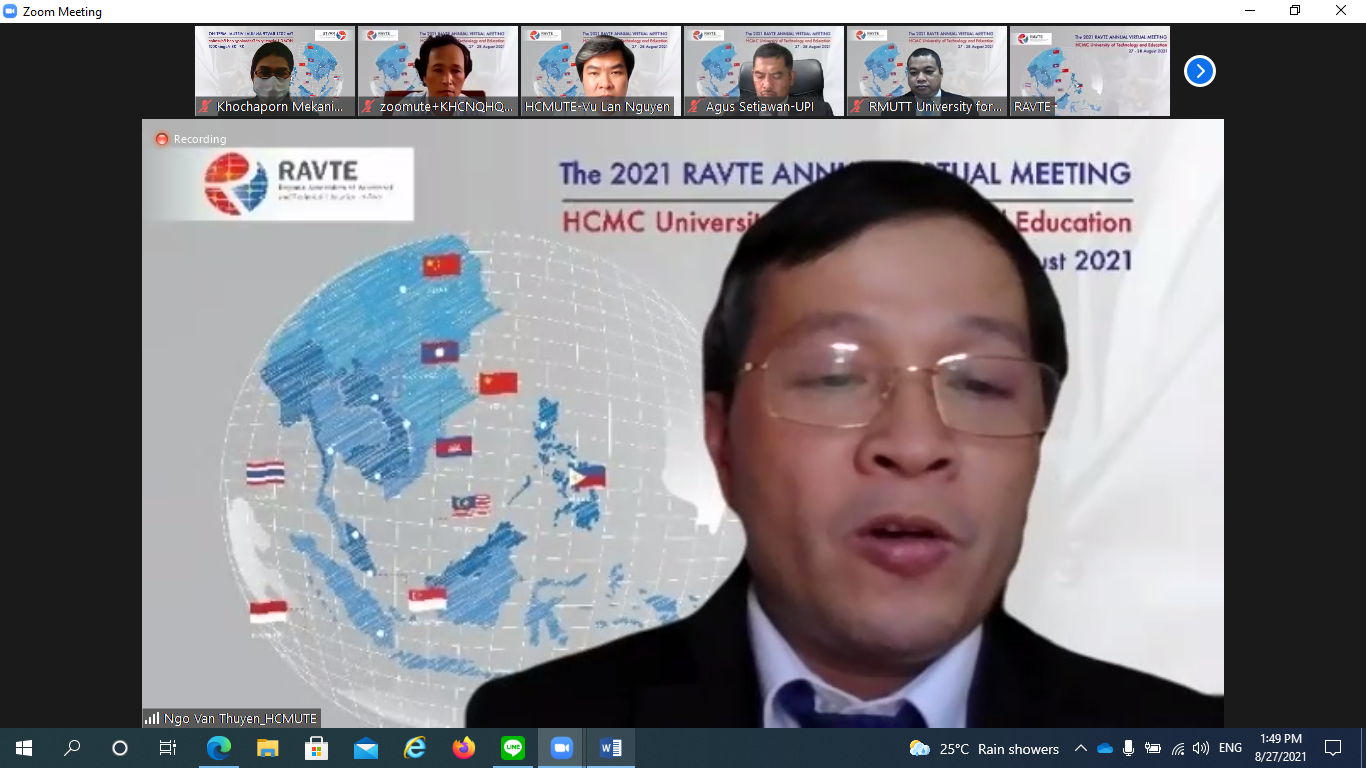Image resolution: width=1366 pixels, height=768 pixels.
Task: Select Khochaporn Mekani participant video thumbnail
Action: (x=275, y=71)
